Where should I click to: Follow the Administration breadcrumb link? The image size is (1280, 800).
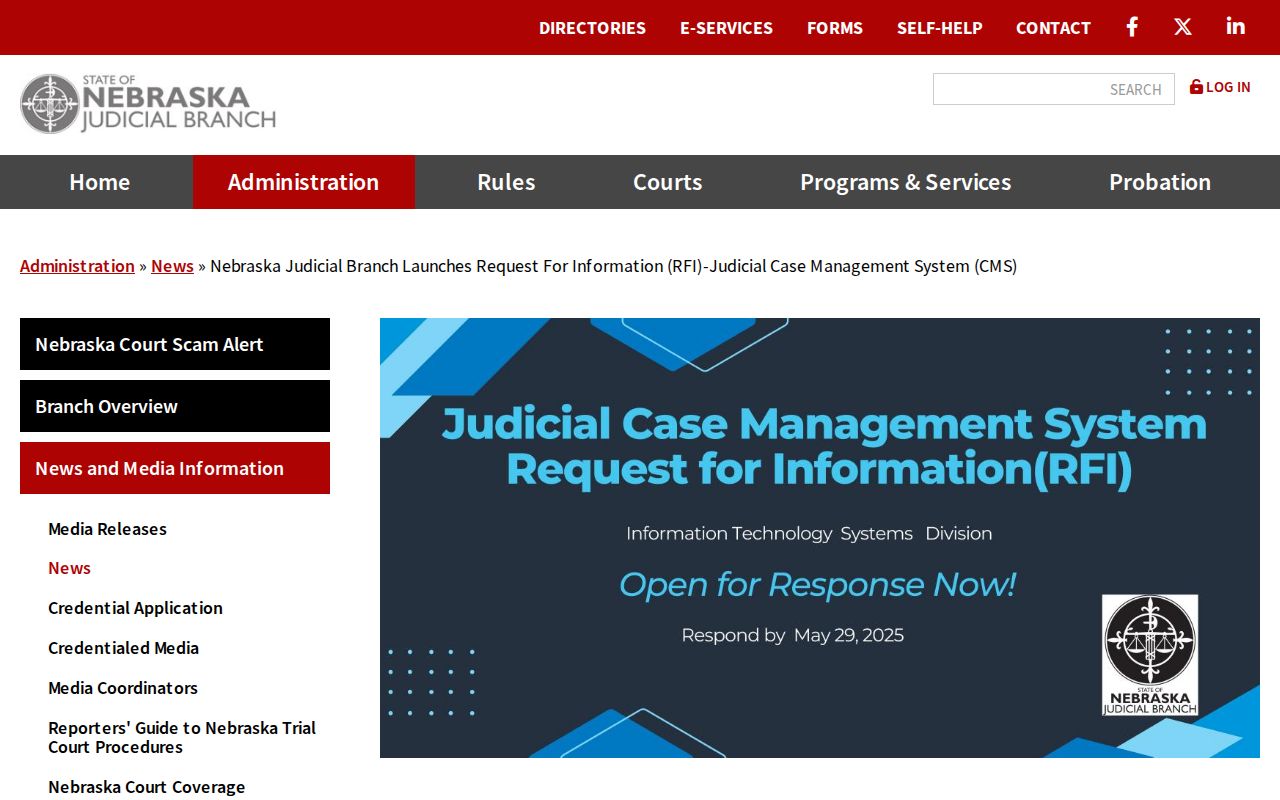point(77,266)
